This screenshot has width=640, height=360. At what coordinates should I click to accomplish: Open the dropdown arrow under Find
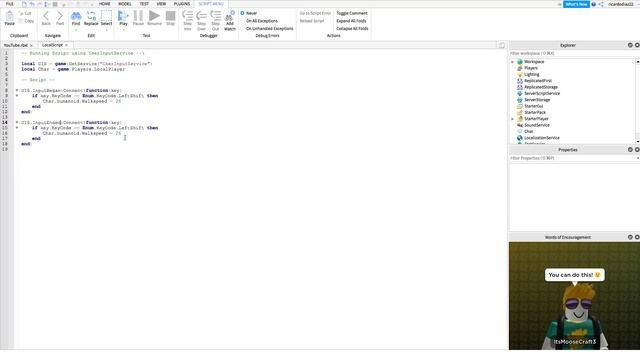point(76,30)
